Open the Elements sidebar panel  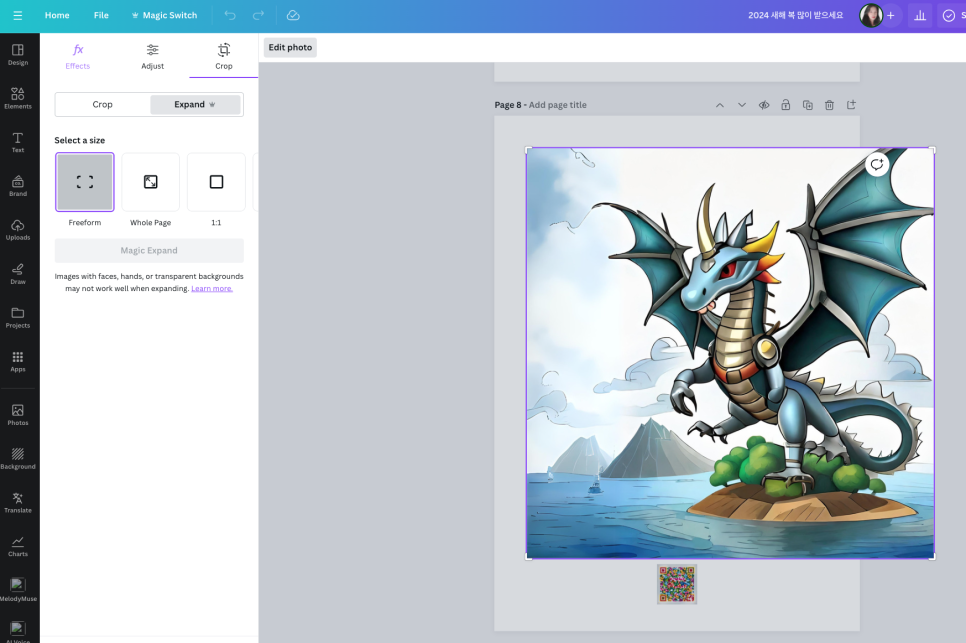(18, 99)
